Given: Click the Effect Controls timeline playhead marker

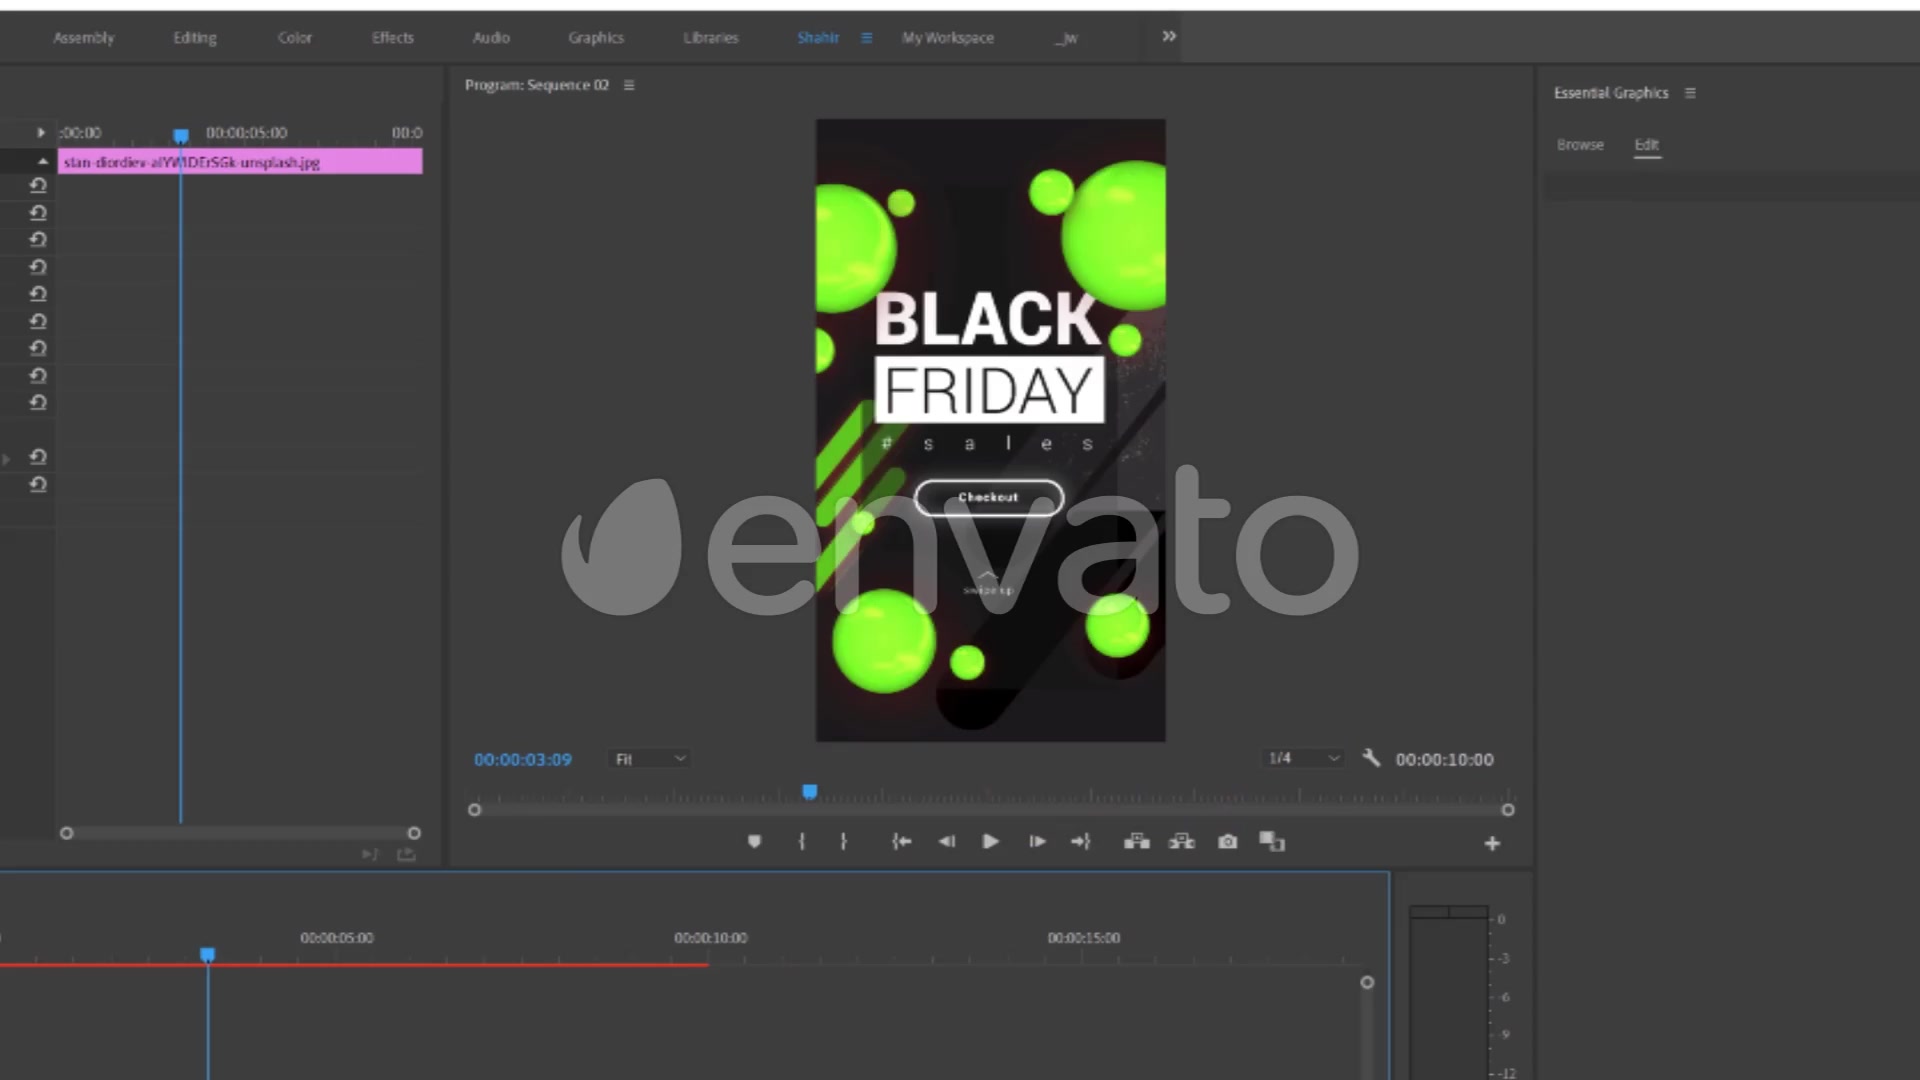Looking at the screenshot, I should pos(181,135).
